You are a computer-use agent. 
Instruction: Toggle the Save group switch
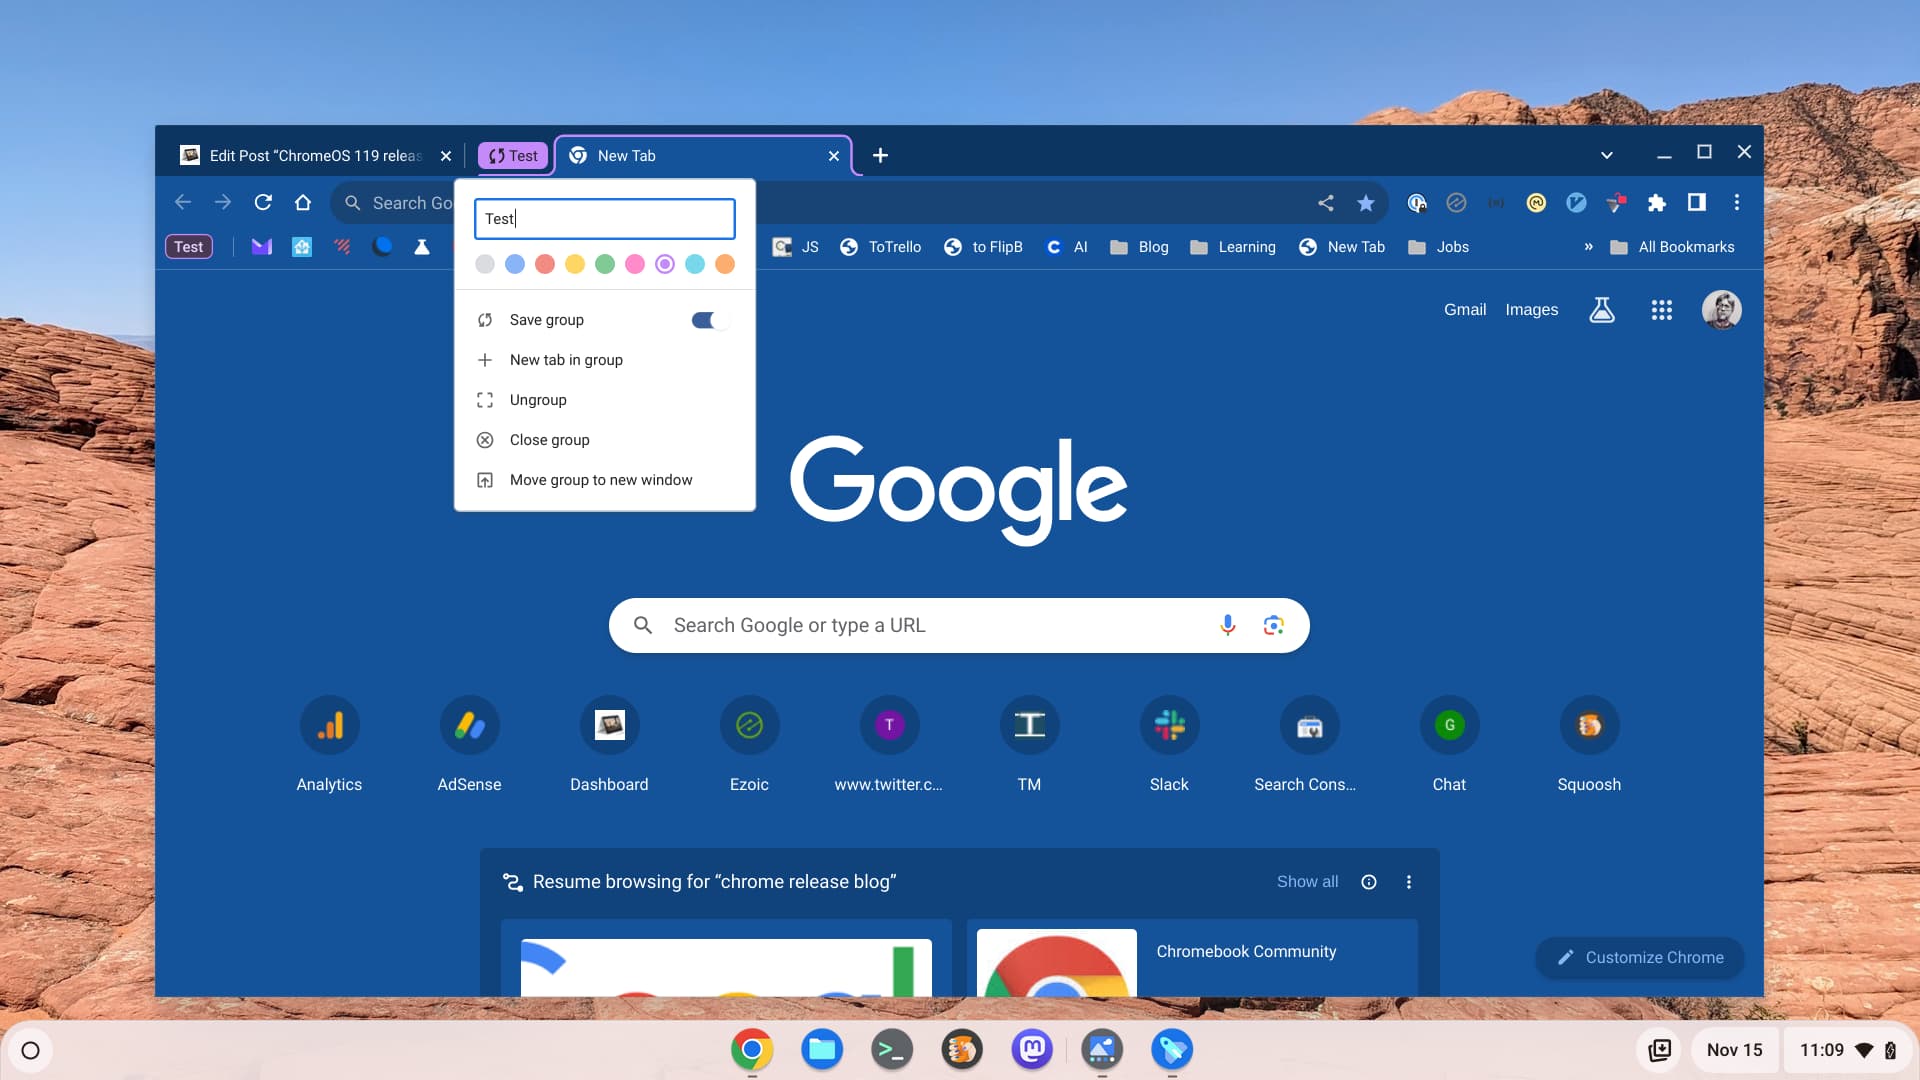click(710, 320)
